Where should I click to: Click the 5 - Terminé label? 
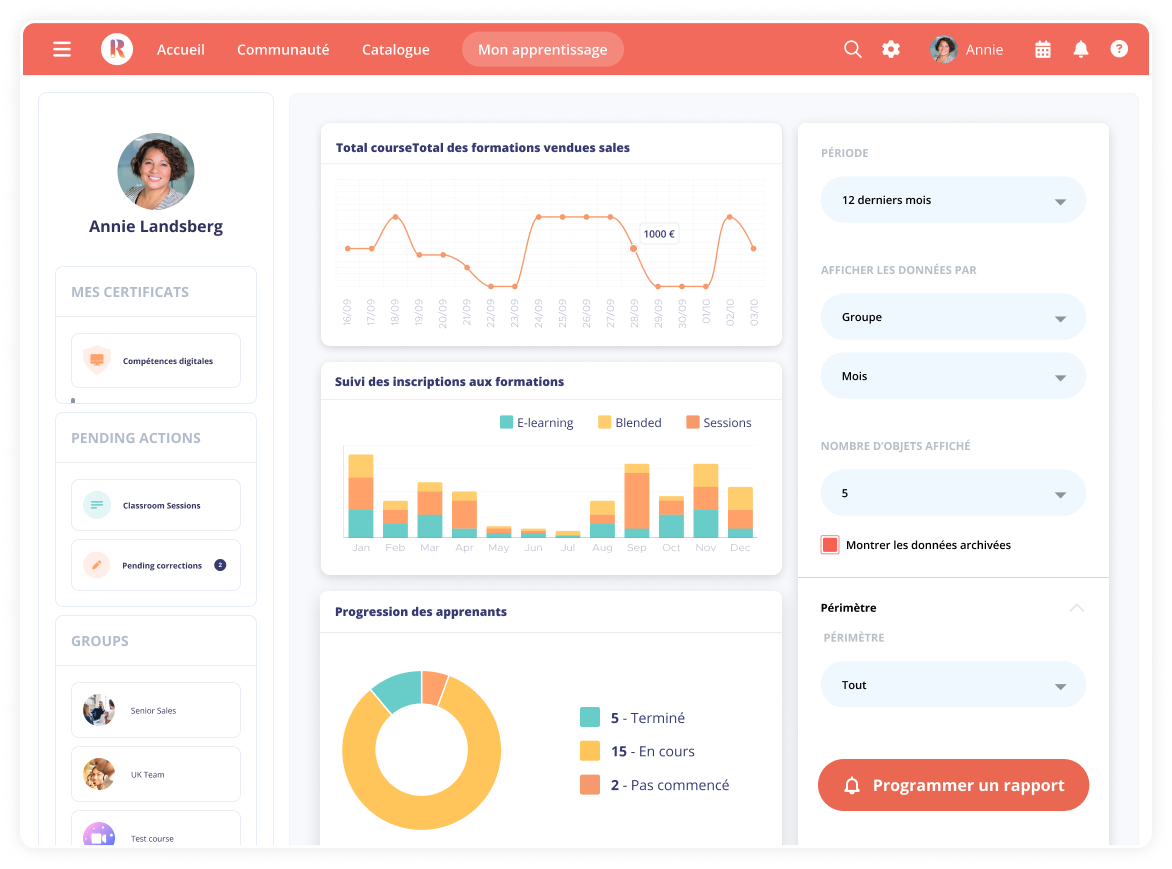[647, 717]
